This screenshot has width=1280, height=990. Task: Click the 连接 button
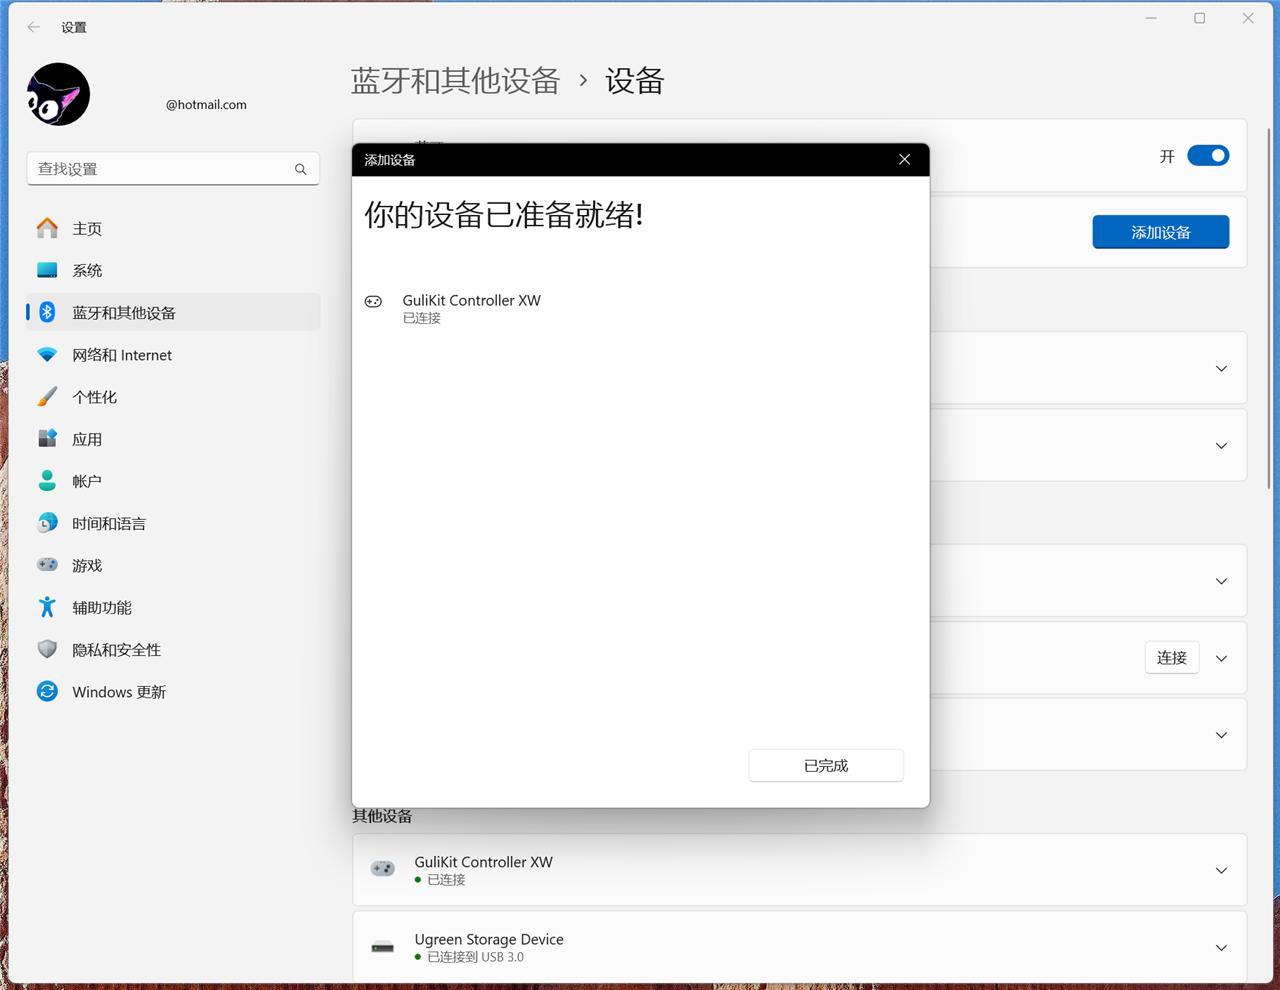[x=1172, y=657]
